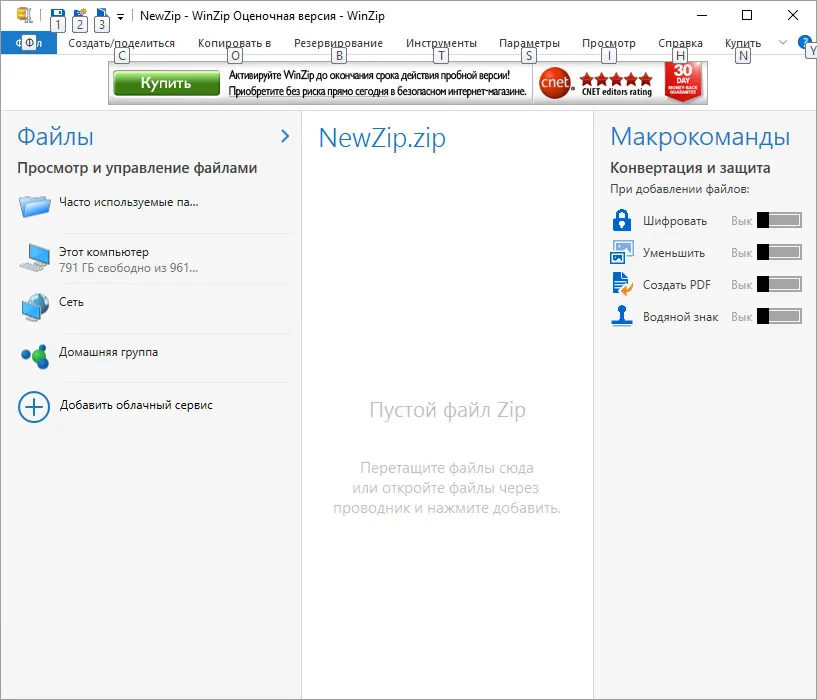The width and height of the screenshot is (817, 700).
Task: Expand the ribbon chevron next to Купить tab
Action: tap(783, 43)
